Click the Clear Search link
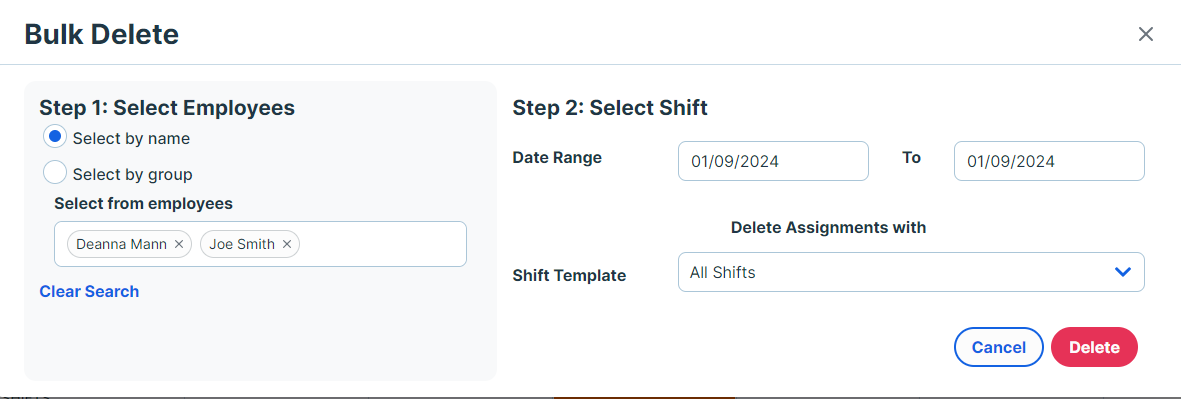Viewport: 1181px width, 399px height. (x=89, y=291)
